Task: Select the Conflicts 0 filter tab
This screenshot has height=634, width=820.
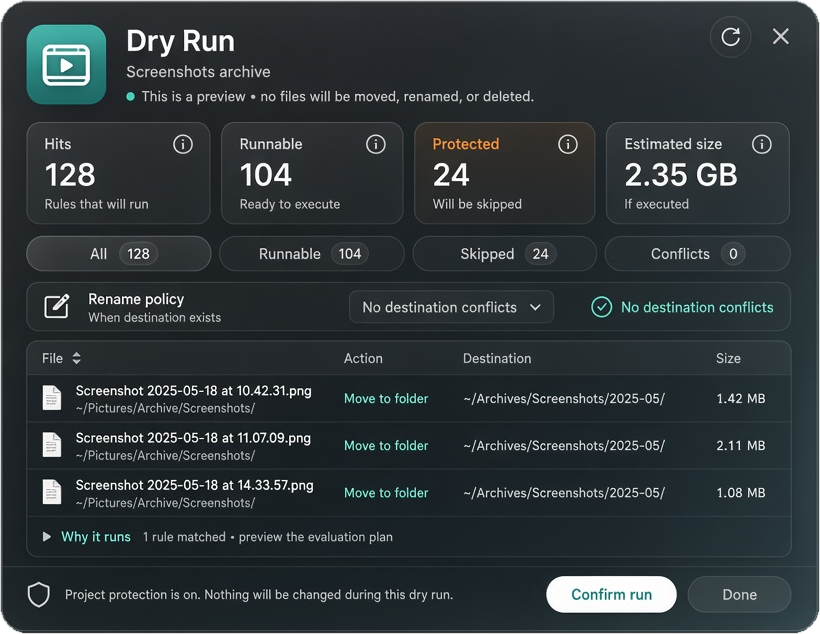Action: [x=698, y=254]
